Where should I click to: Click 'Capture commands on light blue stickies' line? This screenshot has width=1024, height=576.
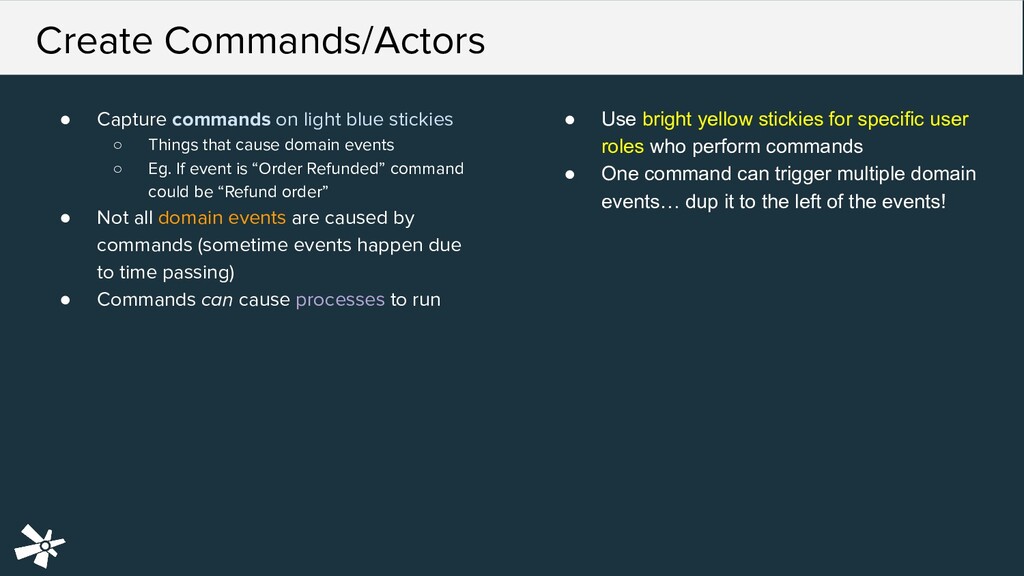tap(275, 120)
